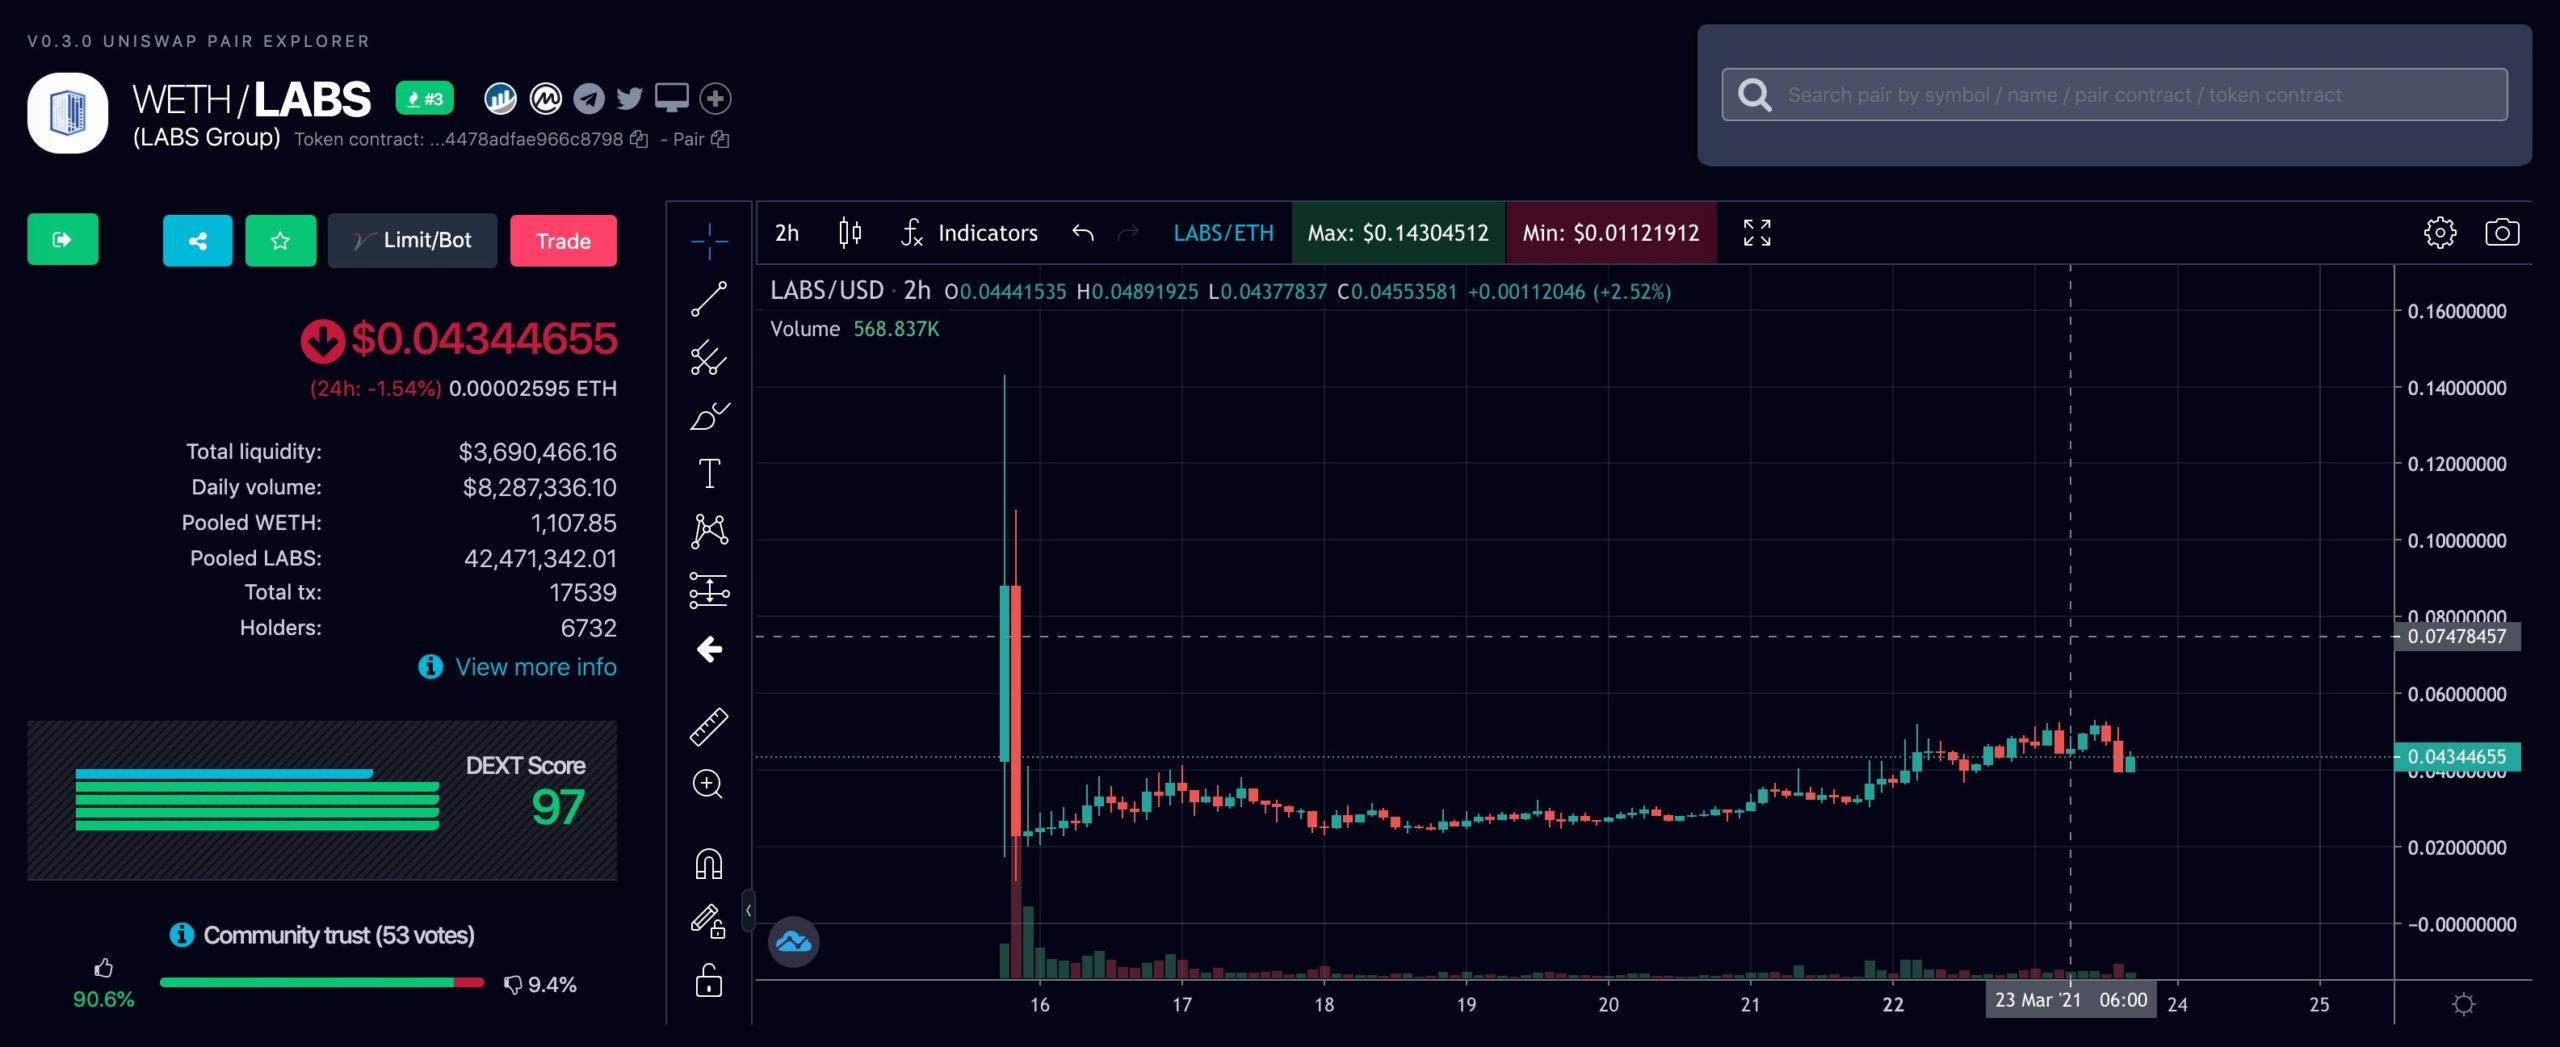Copy the token contract address

point(639,139)
